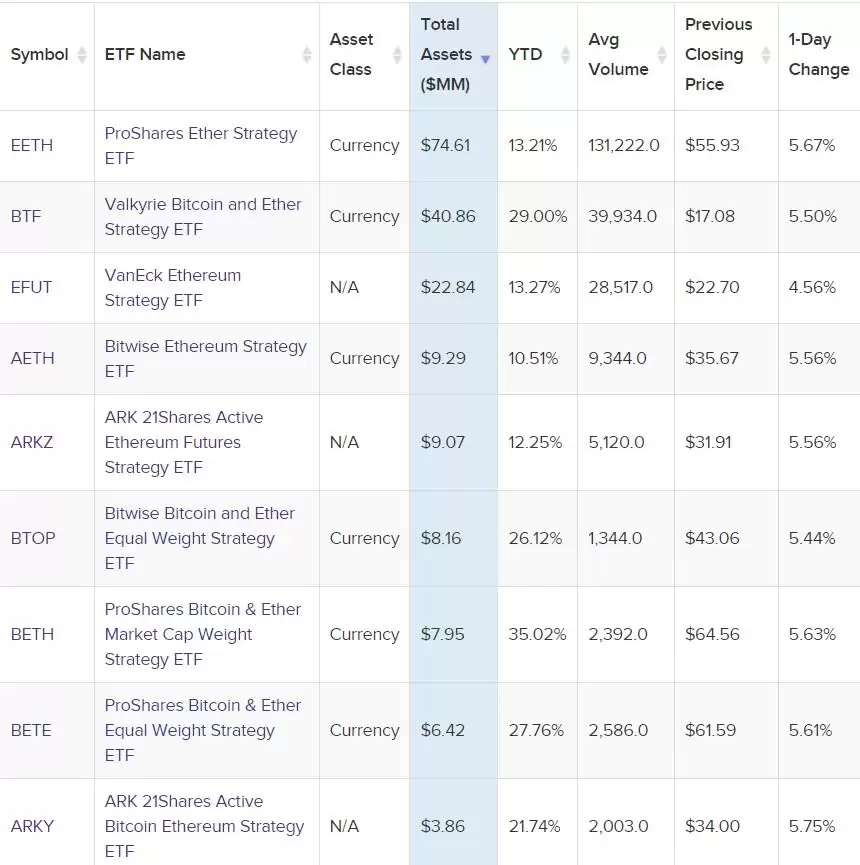Viewport: 860px width, 865px height.
Task: Open Valkyrie Bitcoin and Ether Strategy ETF
Action: coord(203,216)
